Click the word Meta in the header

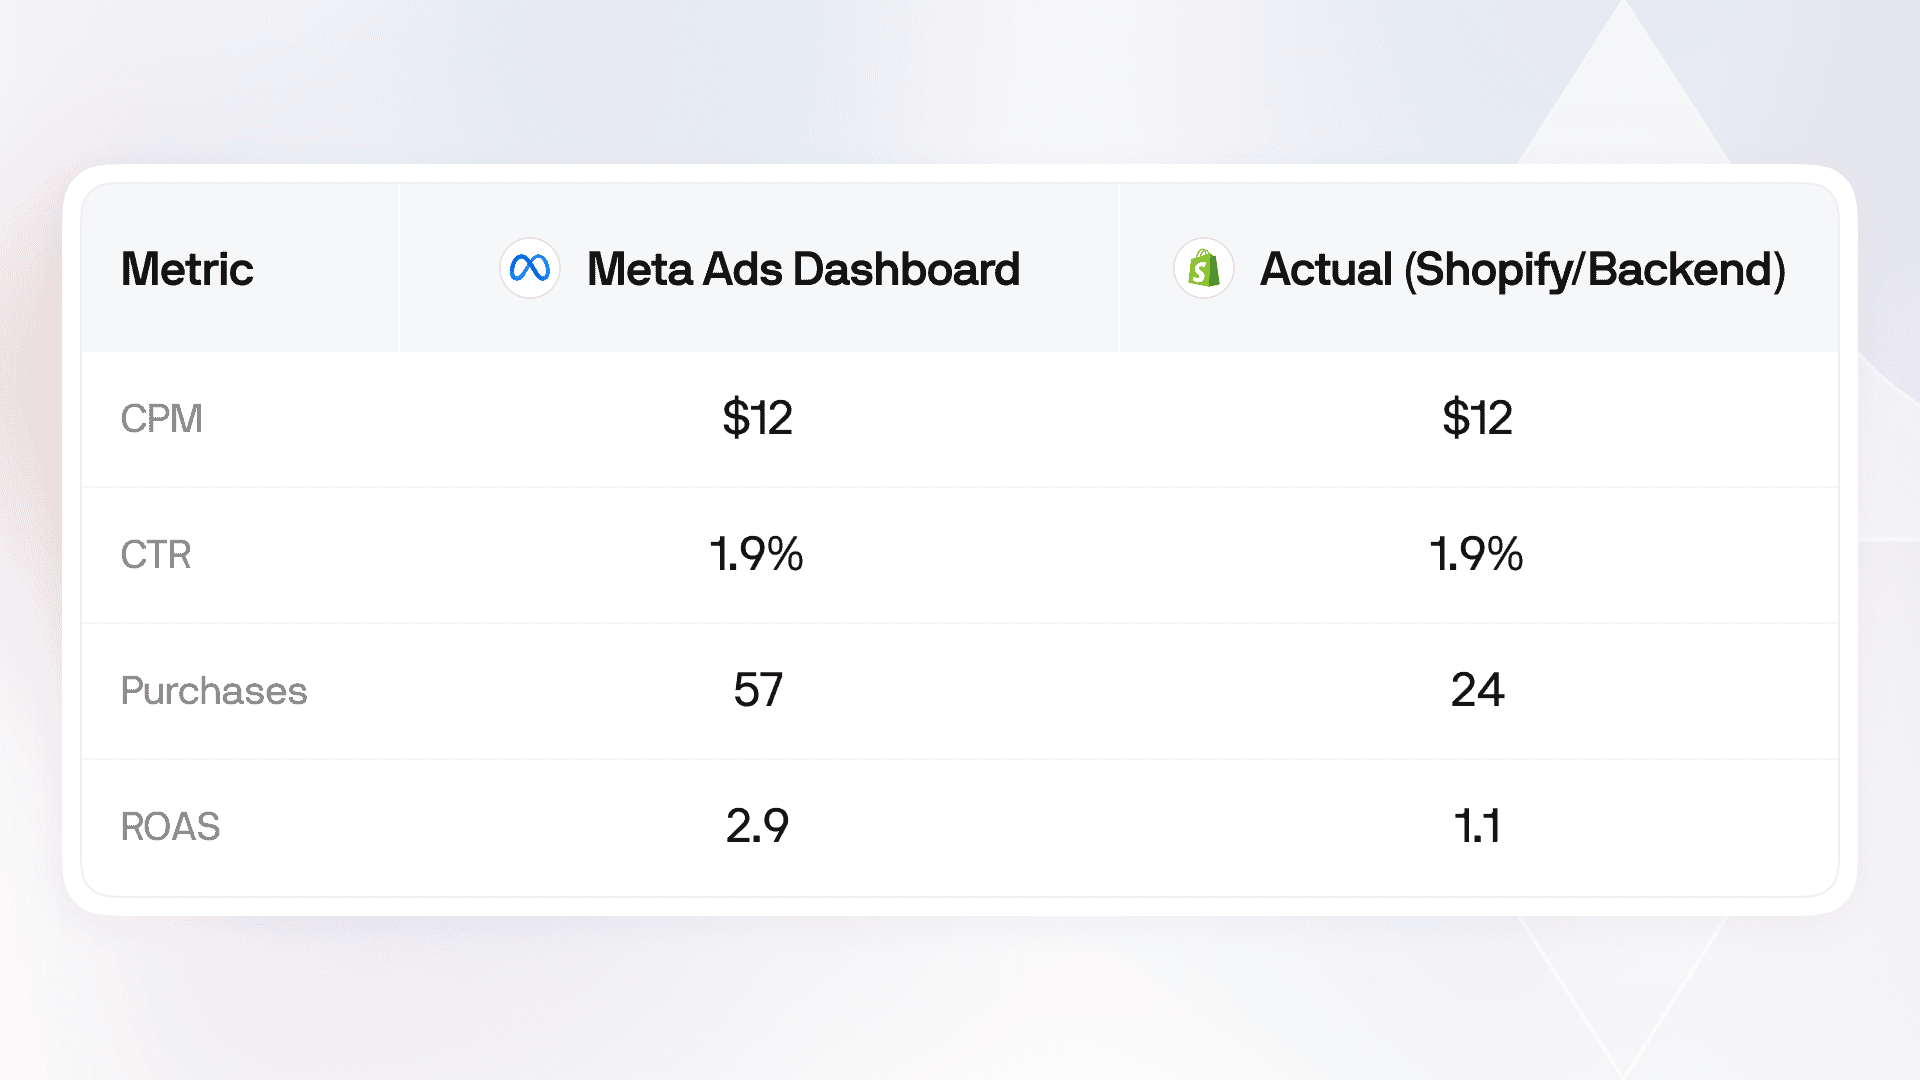tap(639, 269)
